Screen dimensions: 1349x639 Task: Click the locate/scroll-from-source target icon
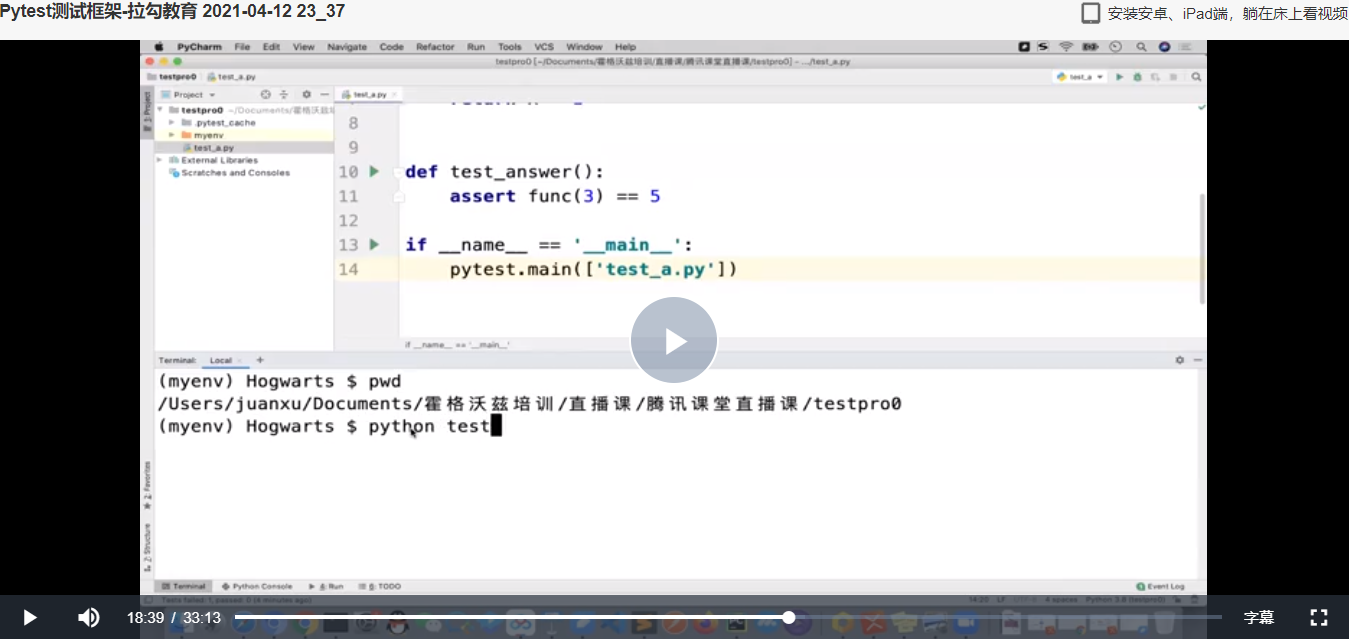click(x=266, y=95)
